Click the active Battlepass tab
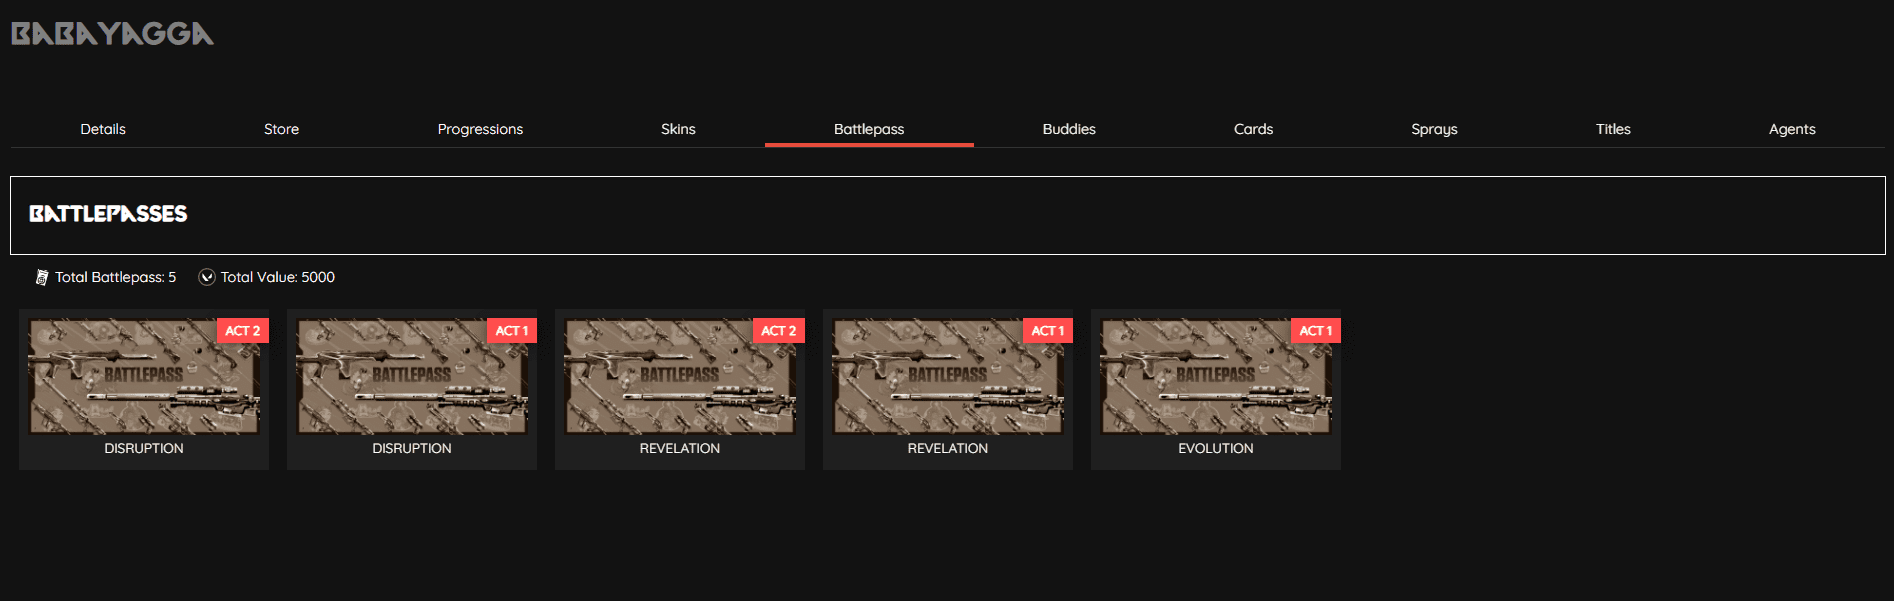 coord(869,129)
